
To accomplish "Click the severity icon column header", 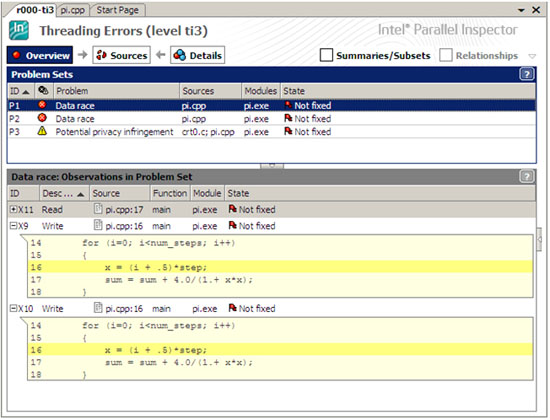I will click(43, 91).
